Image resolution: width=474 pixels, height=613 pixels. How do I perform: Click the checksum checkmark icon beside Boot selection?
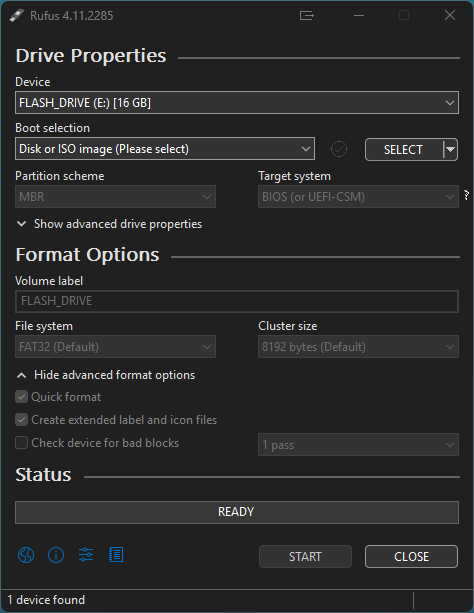[x=339, y=149]
